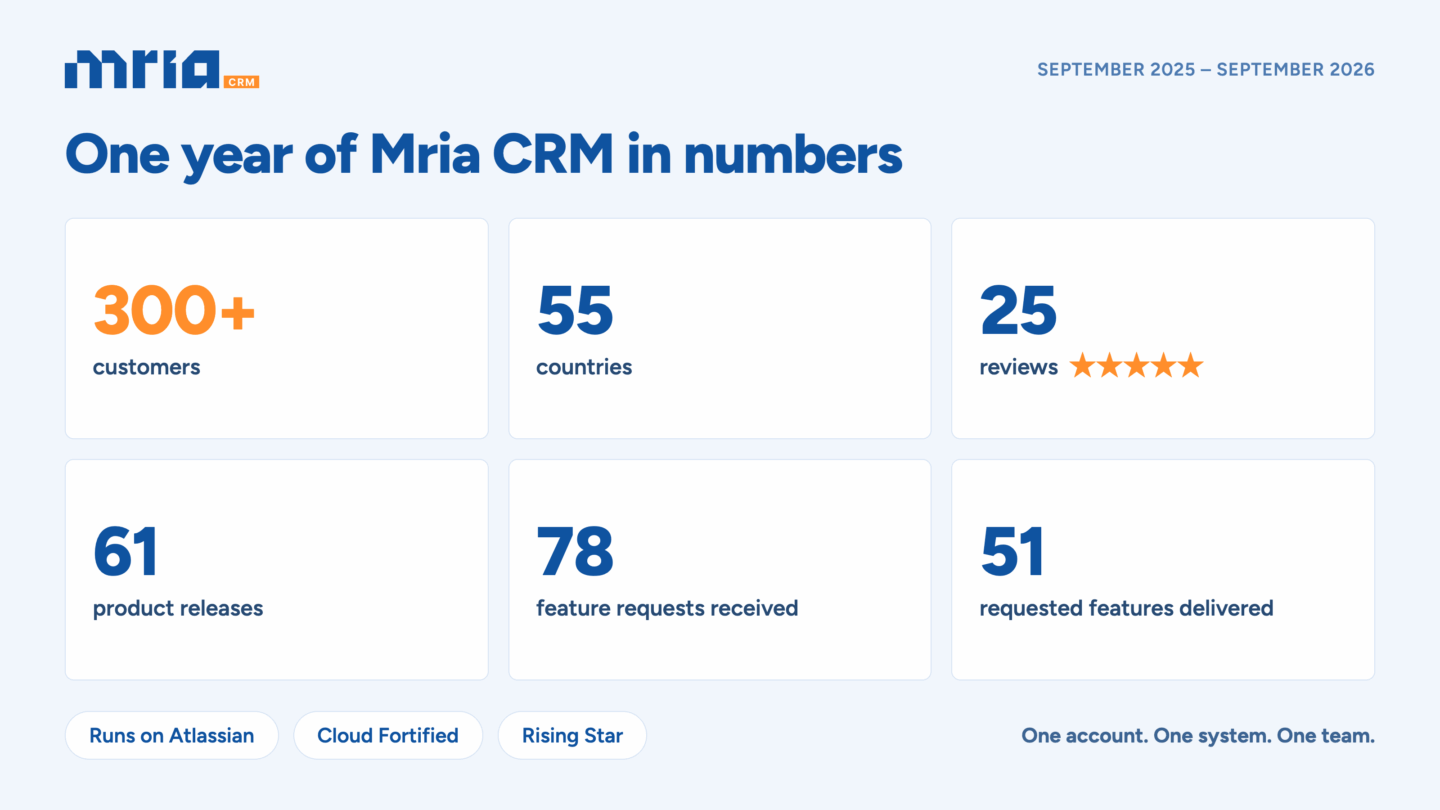Click the five-star rating beside reviews
1440x810 pixels.
point(1136,366)
